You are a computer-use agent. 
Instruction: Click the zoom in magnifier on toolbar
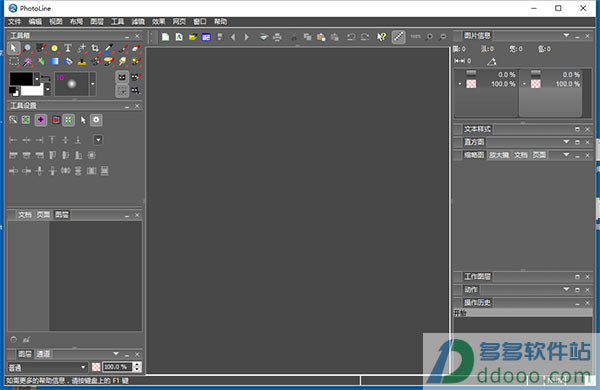pos(429,37)
